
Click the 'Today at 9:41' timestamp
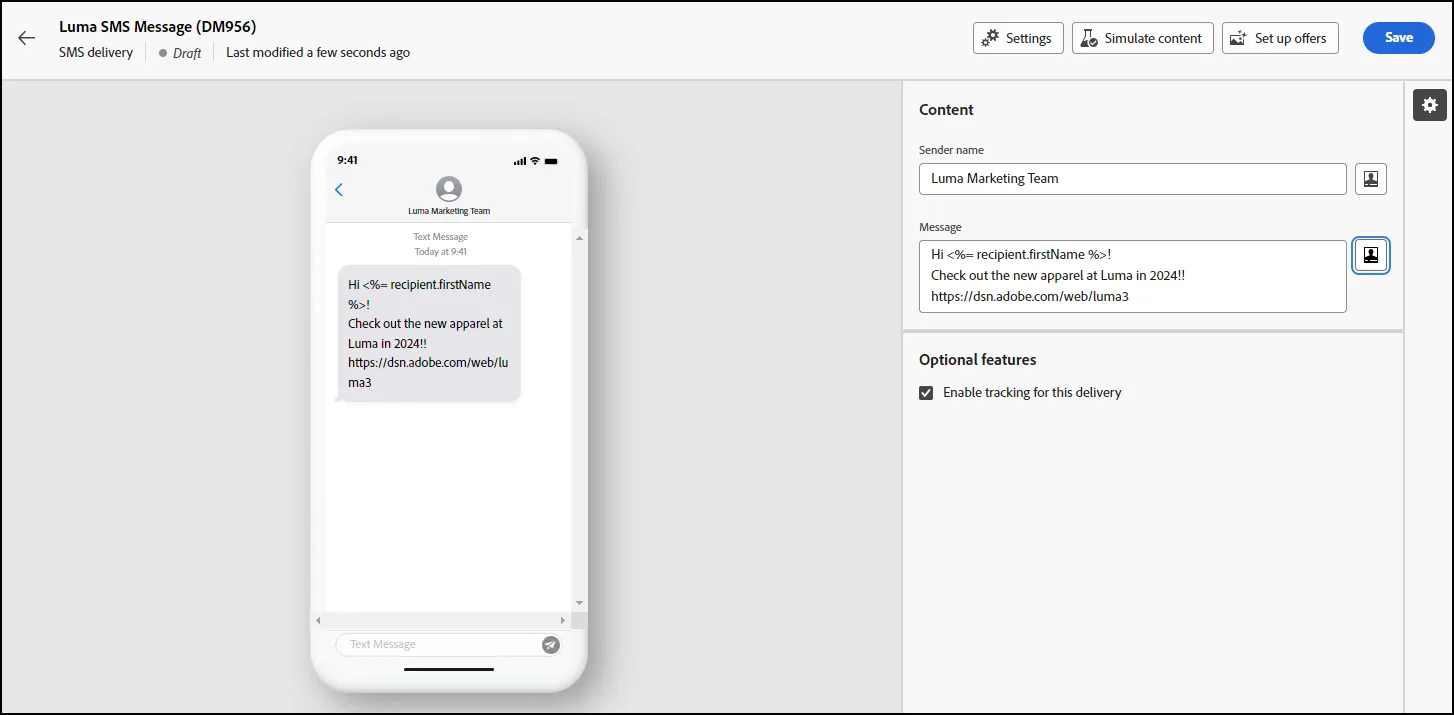point(441,252)
